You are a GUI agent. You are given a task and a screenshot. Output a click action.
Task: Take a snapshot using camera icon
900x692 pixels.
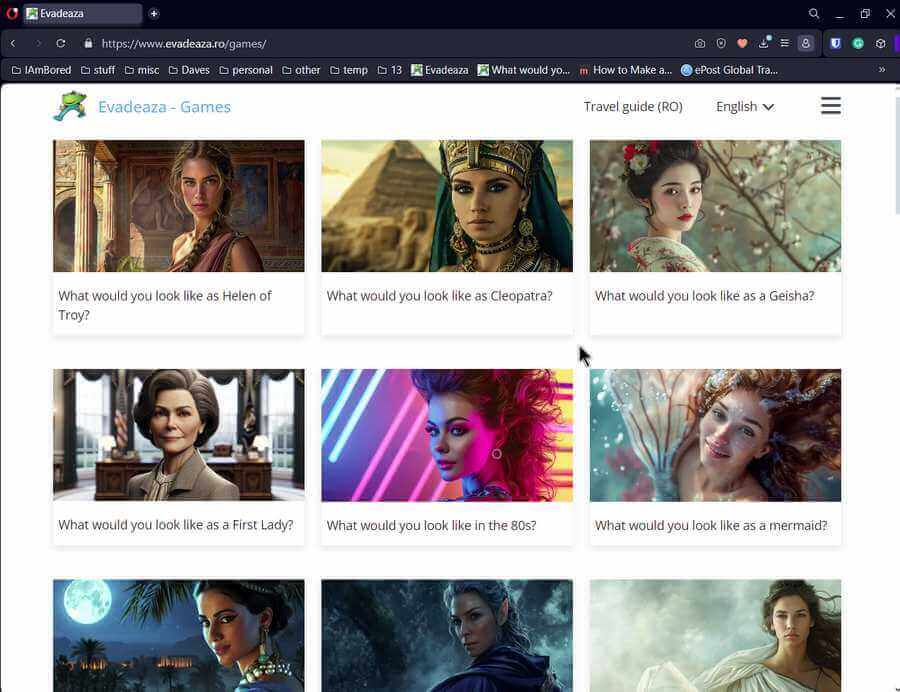pos(700,44)
